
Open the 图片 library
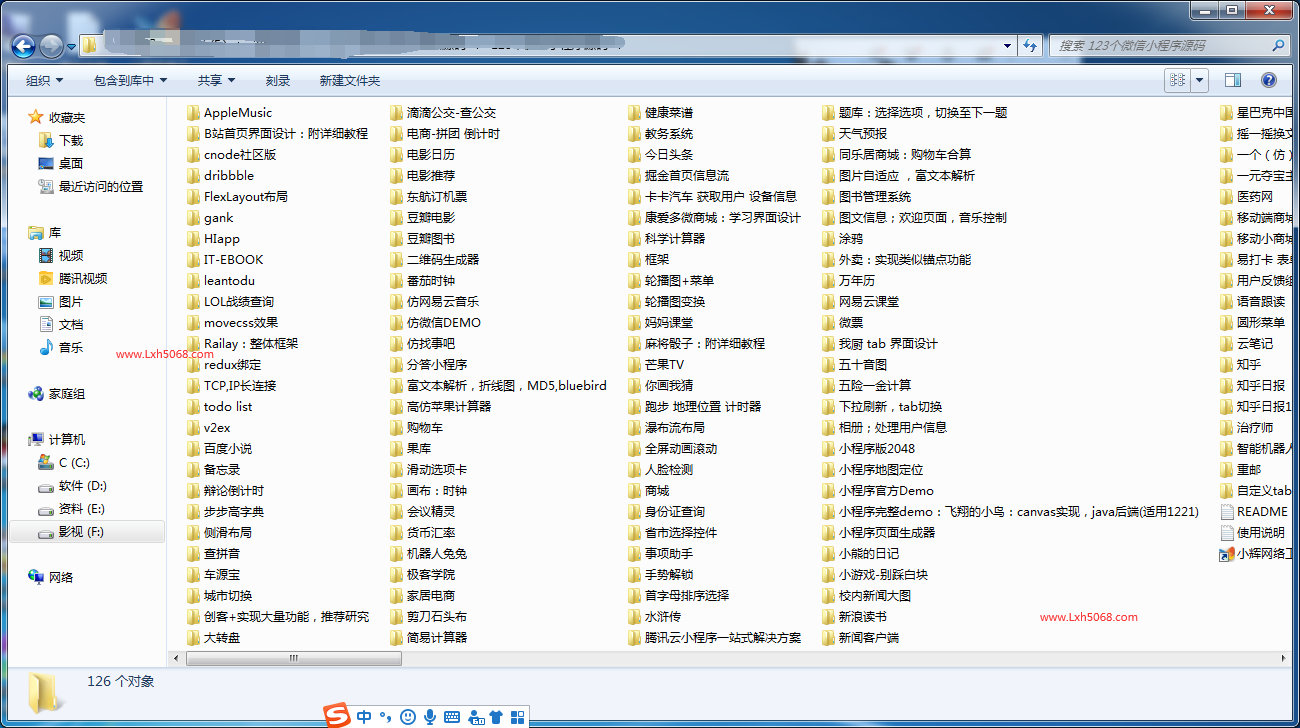[70, 301]
